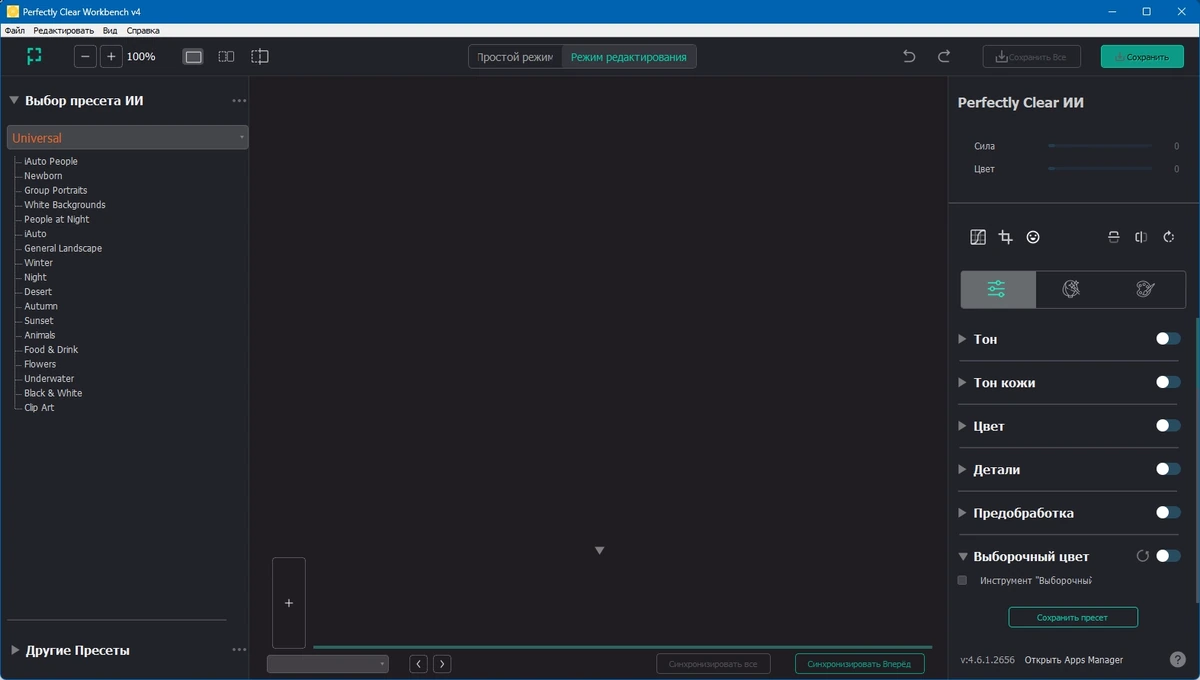Open the face detection tool

tap(1033, 237)
